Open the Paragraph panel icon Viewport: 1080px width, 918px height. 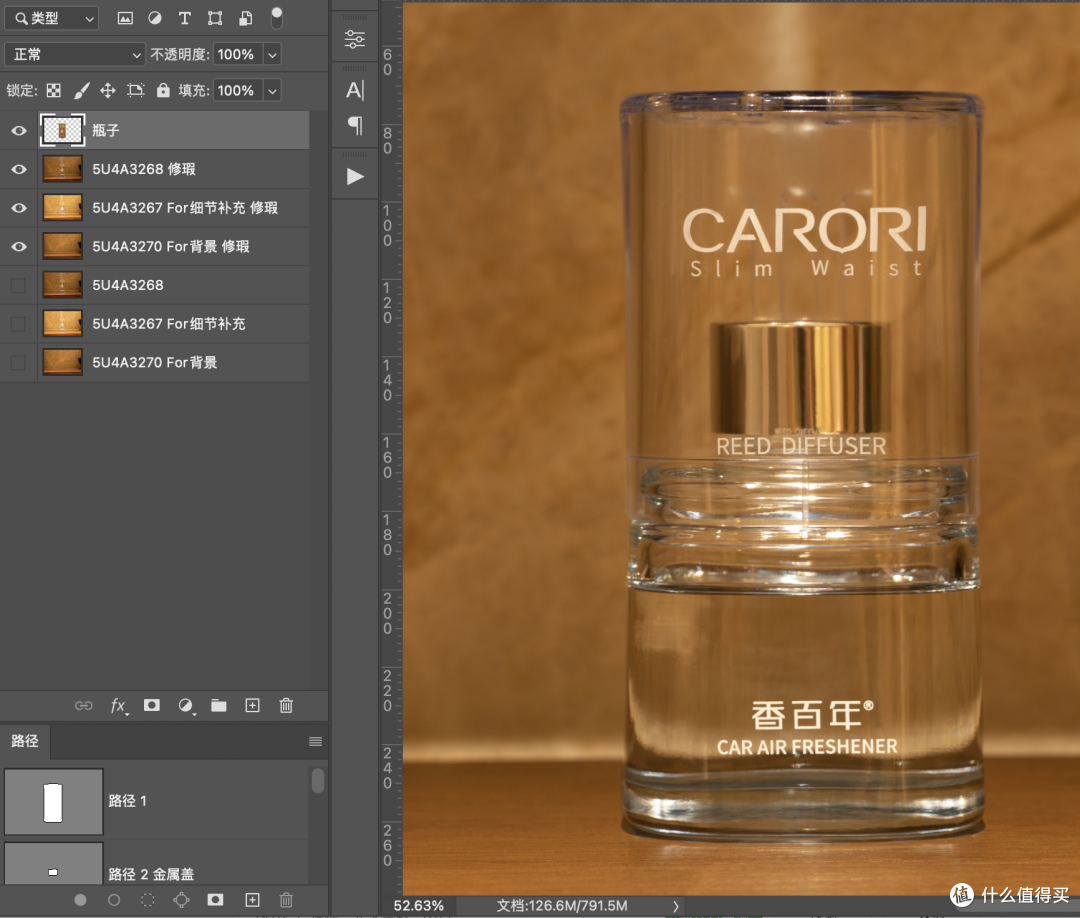click(355, 126)
